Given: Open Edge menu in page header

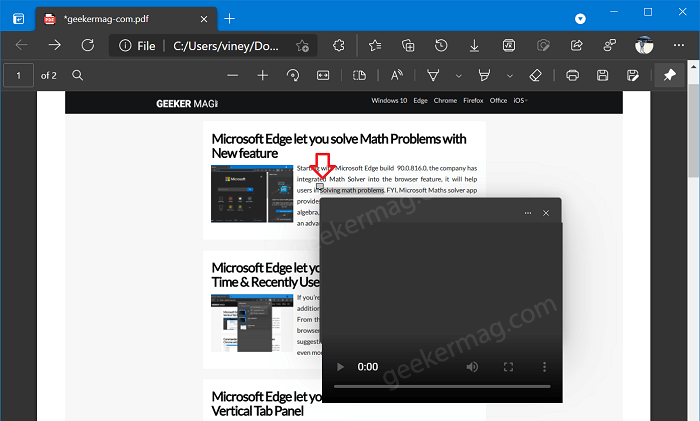Looking at the screenshot, I should (421, 101).
